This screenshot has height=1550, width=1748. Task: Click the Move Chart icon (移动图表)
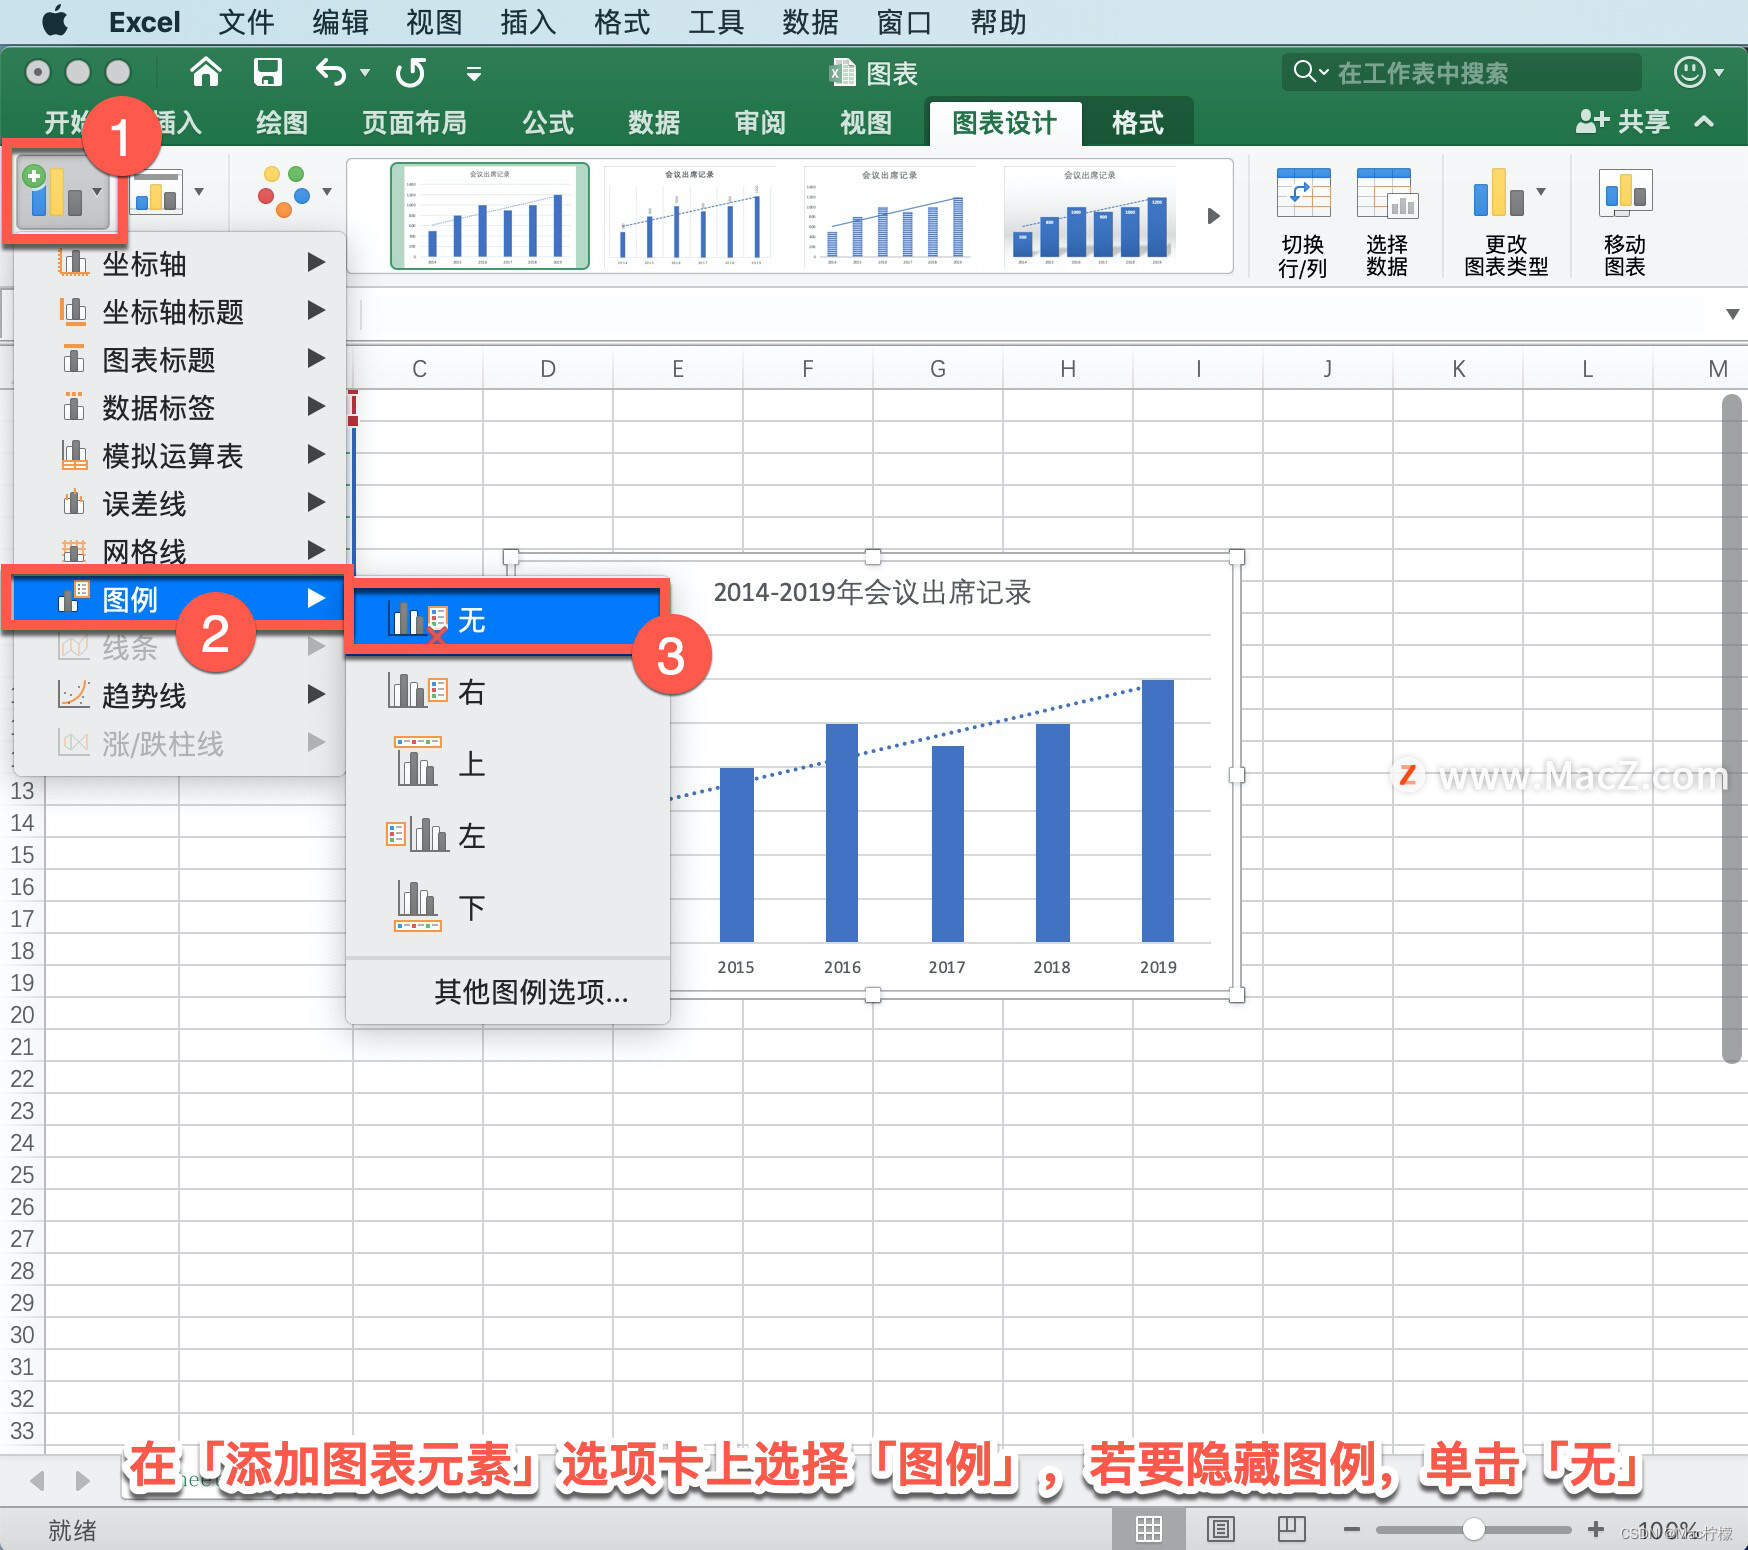[1625, 192]
